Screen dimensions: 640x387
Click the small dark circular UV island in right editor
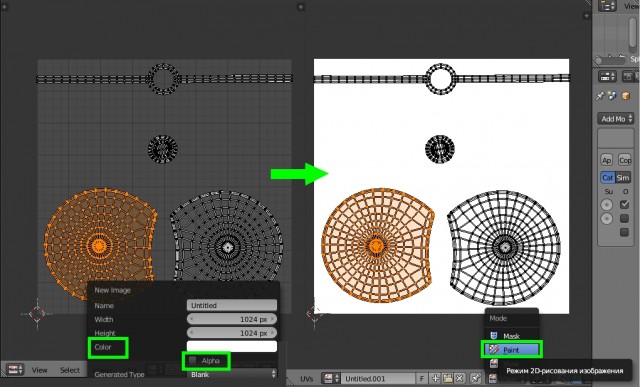pyautogui.click(x=440, y=148)
